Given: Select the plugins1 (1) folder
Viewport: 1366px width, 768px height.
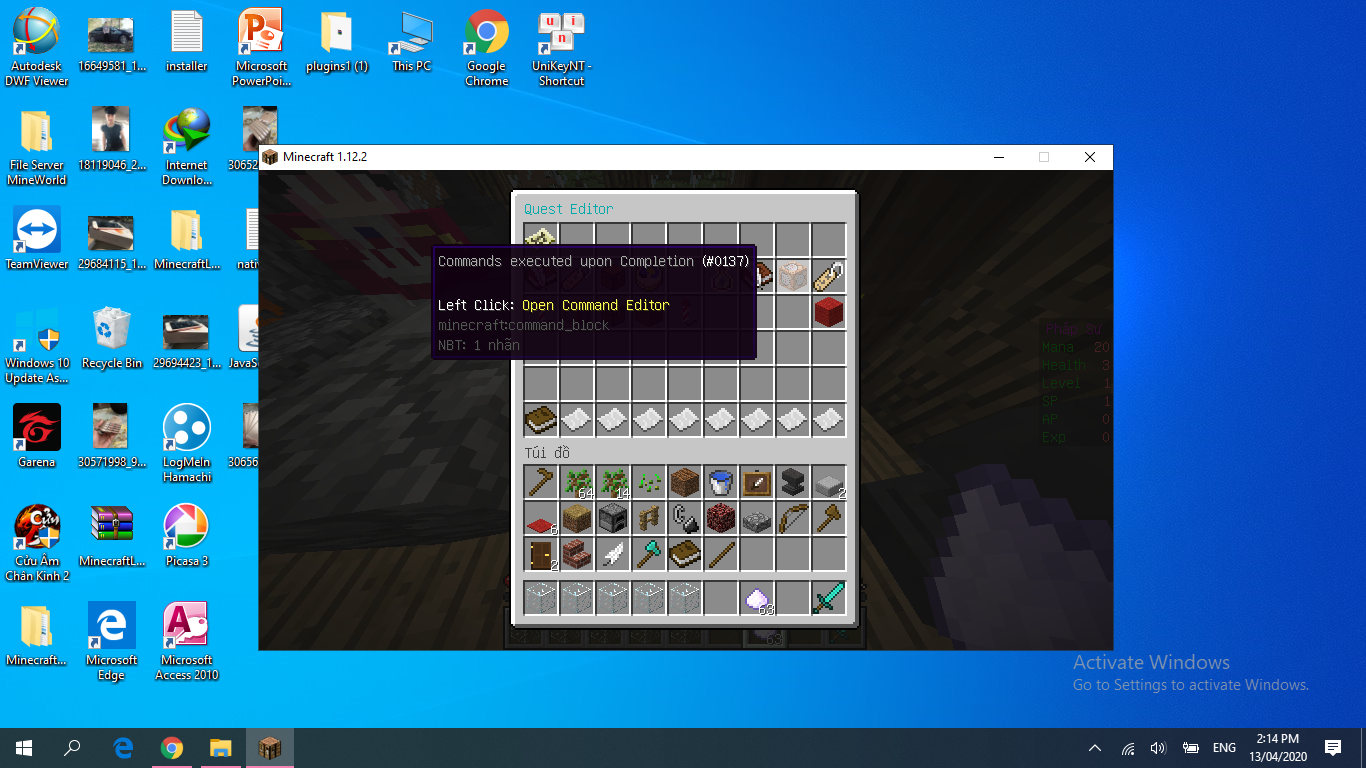Looking at the screenshot, I should [337, 41].
